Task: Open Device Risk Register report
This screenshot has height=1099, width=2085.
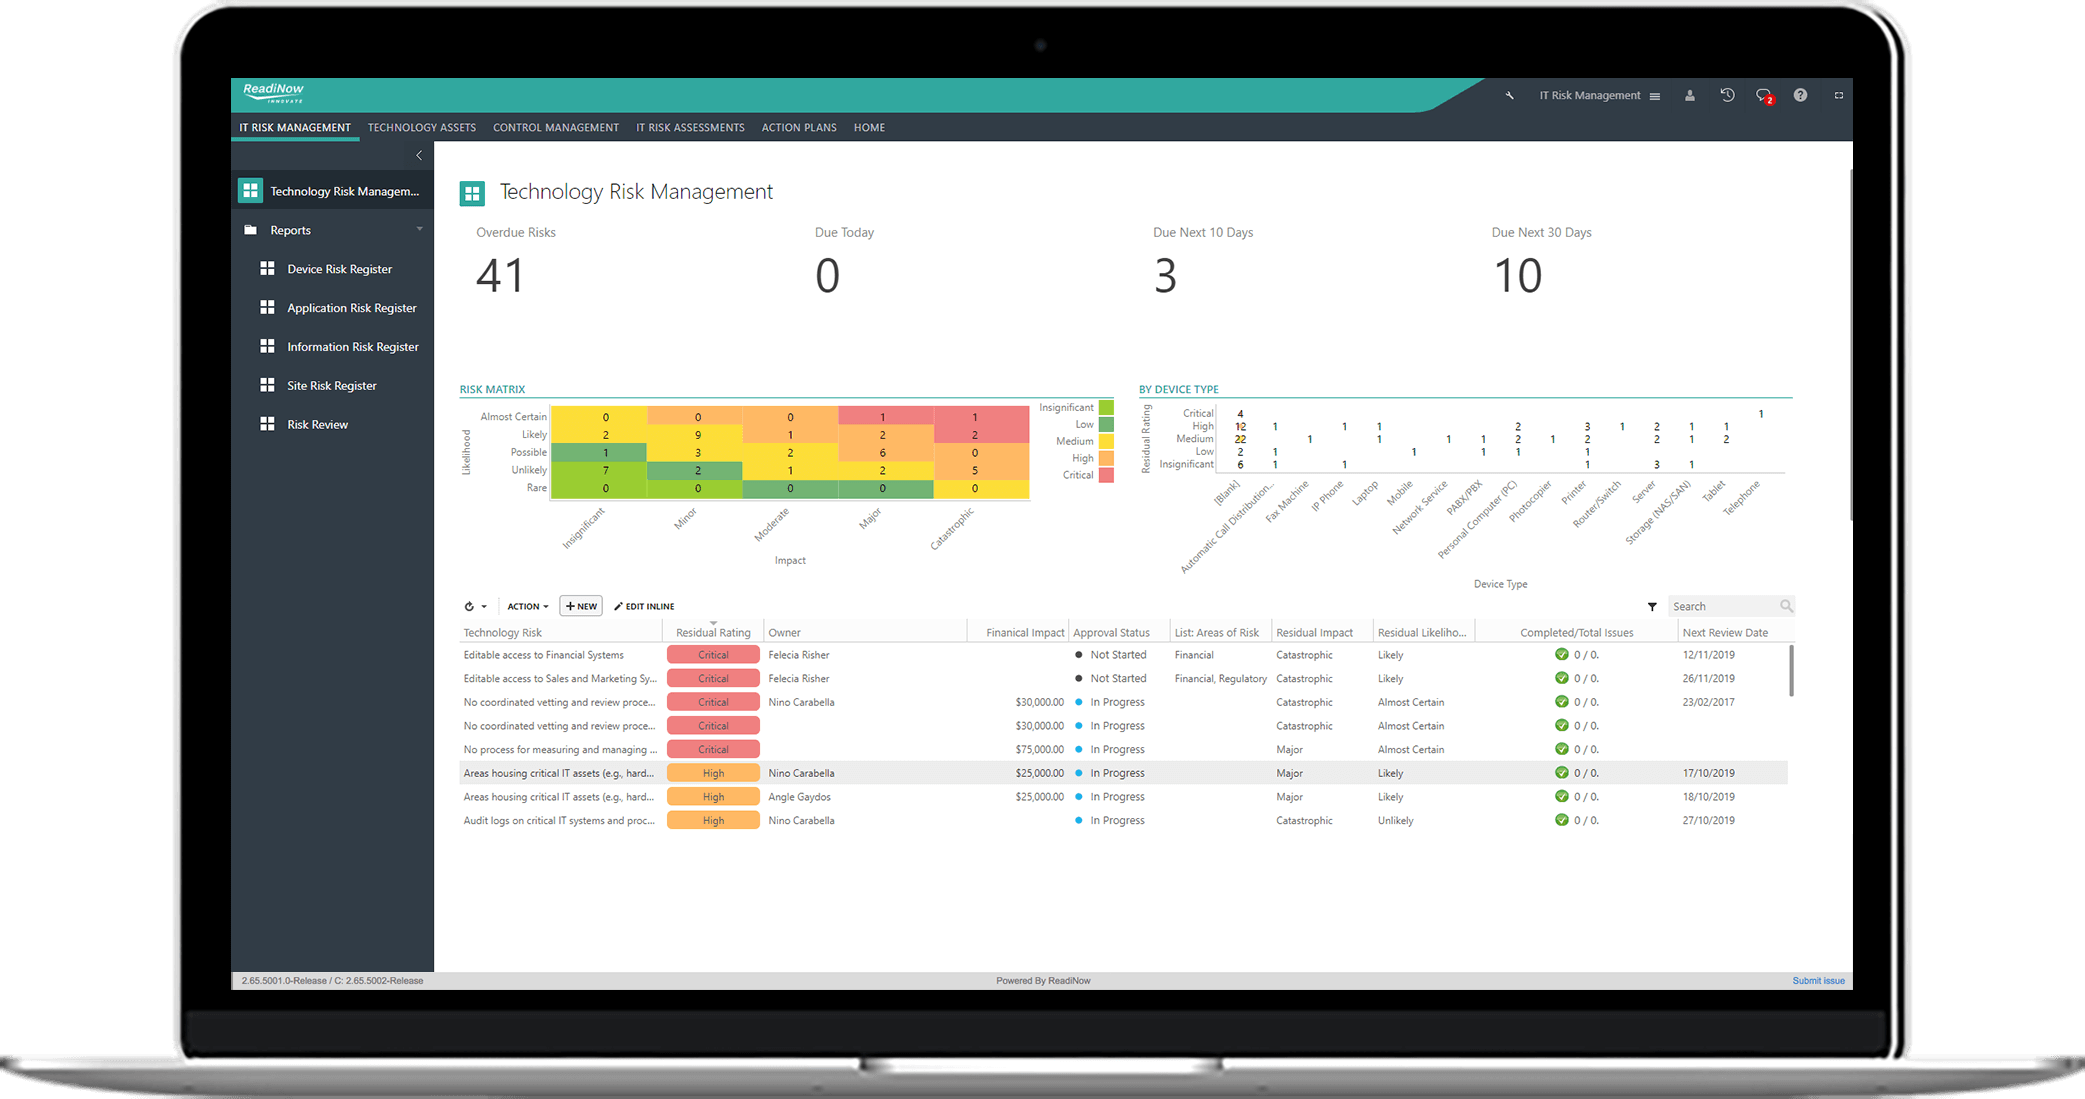Action: click(x=339, y=269)
